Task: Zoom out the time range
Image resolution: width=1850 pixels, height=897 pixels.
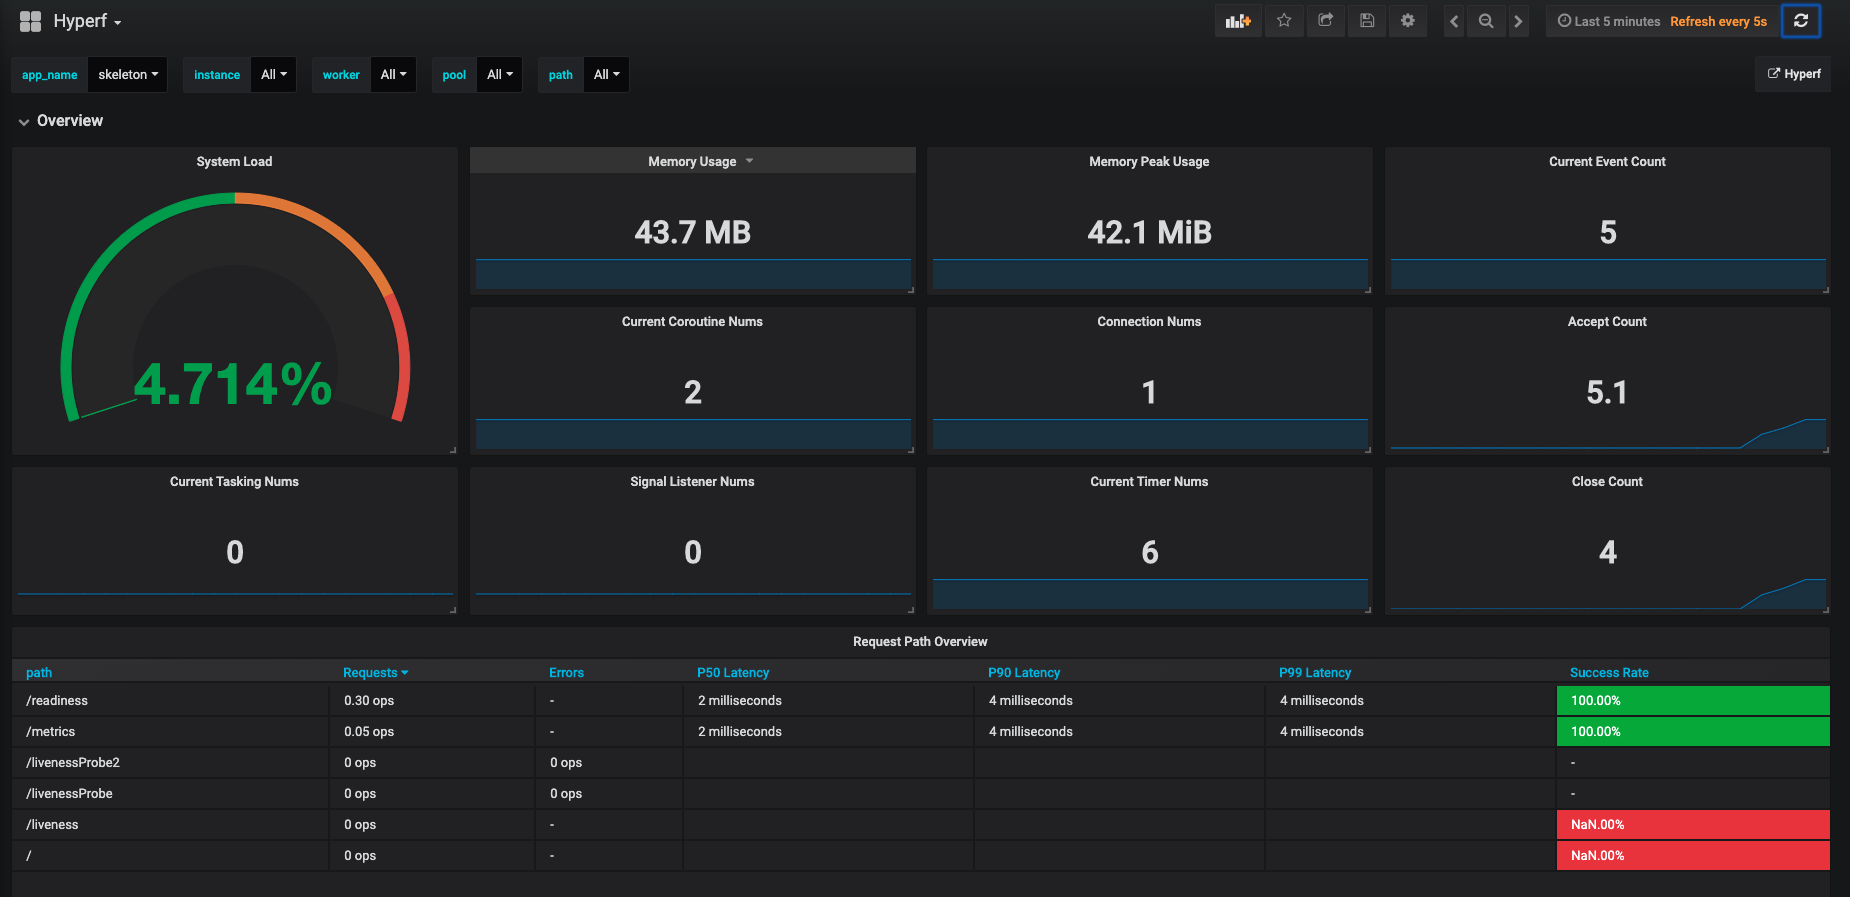Action: (1486, 22)
